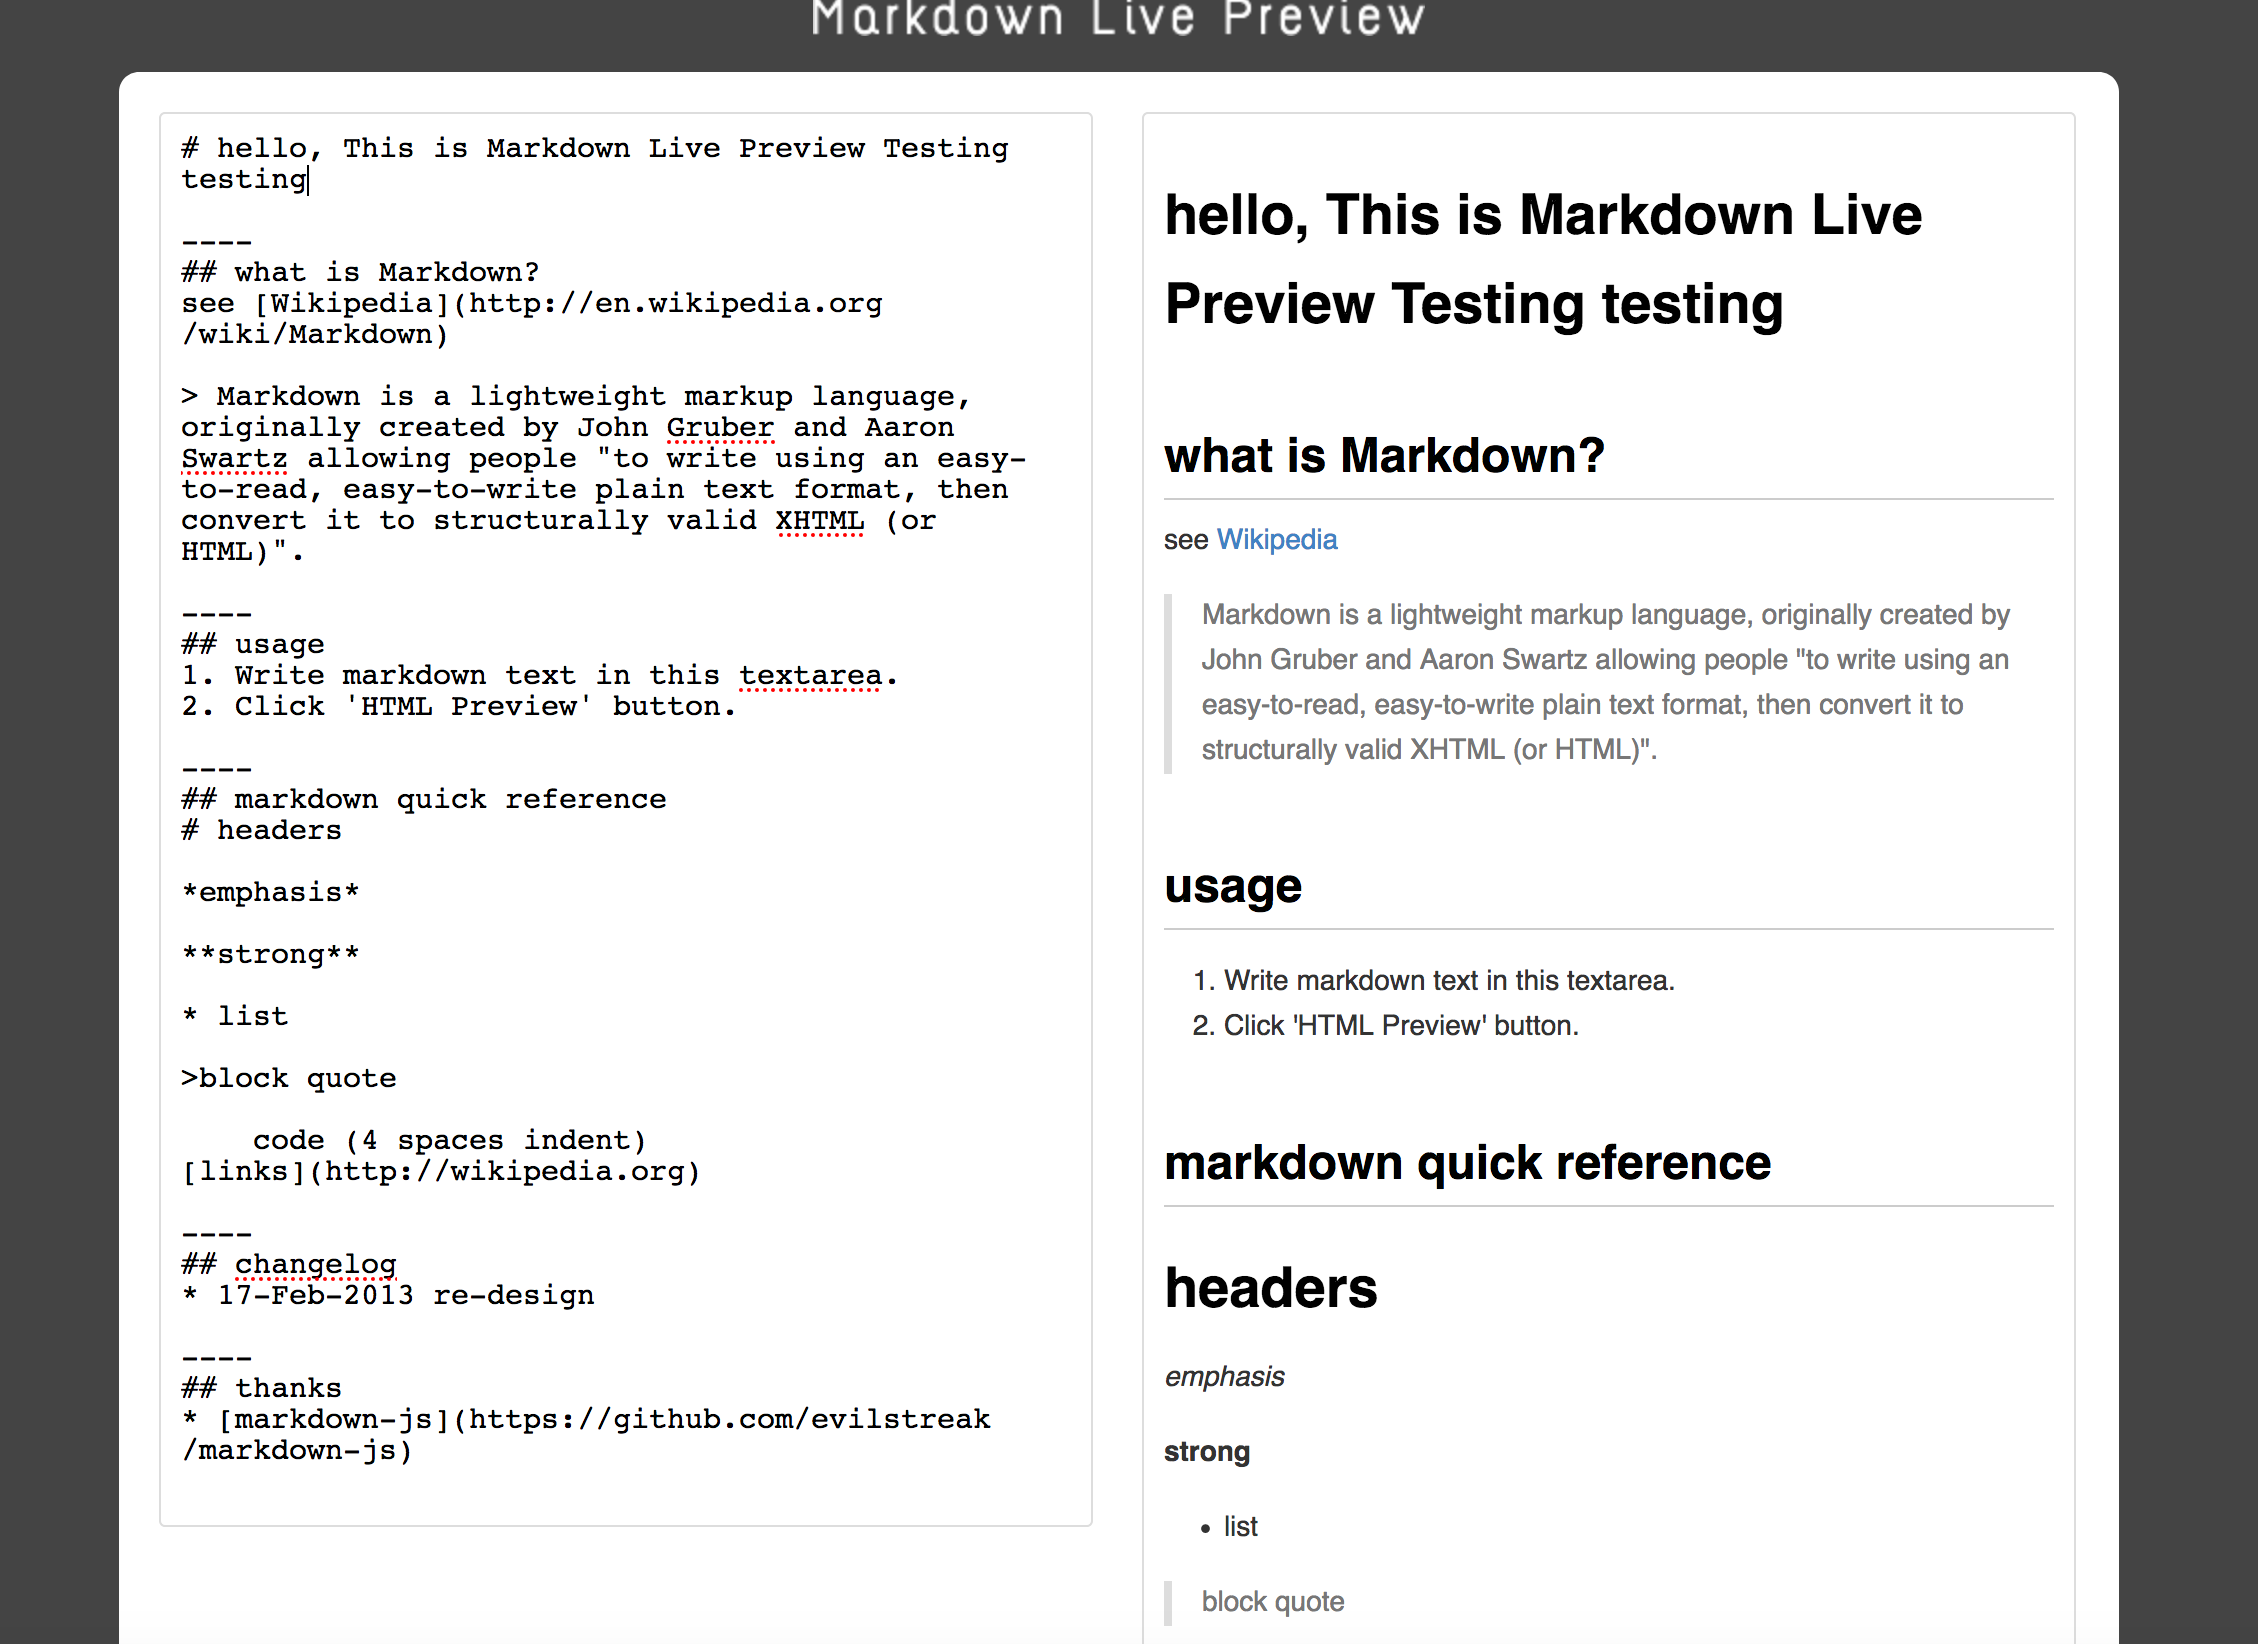Click the 'list' bullet item in preview
This screenshot has height=1644, width=2258.
pos(1240,1527)
